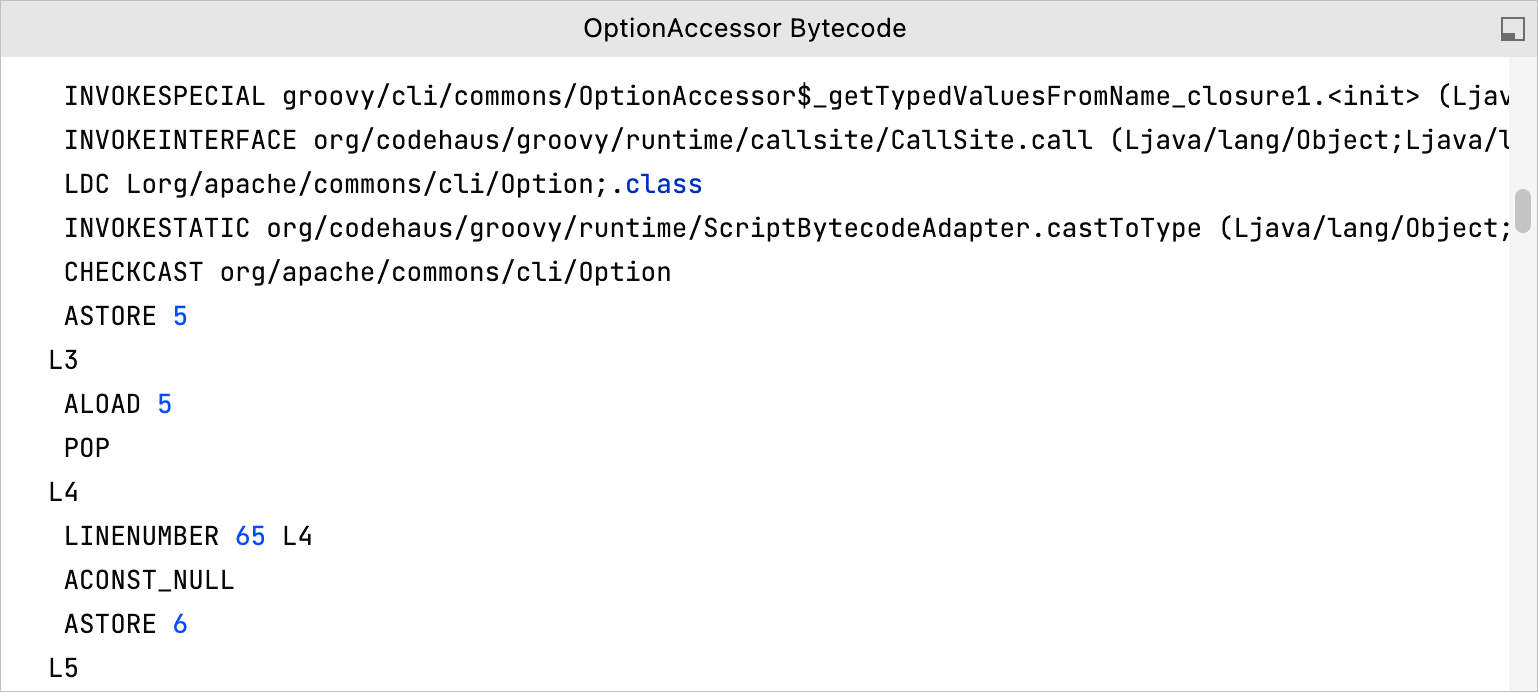Click the blue 6 after ASTORE
Screen dimensions: 1538x692
point(178,624)
